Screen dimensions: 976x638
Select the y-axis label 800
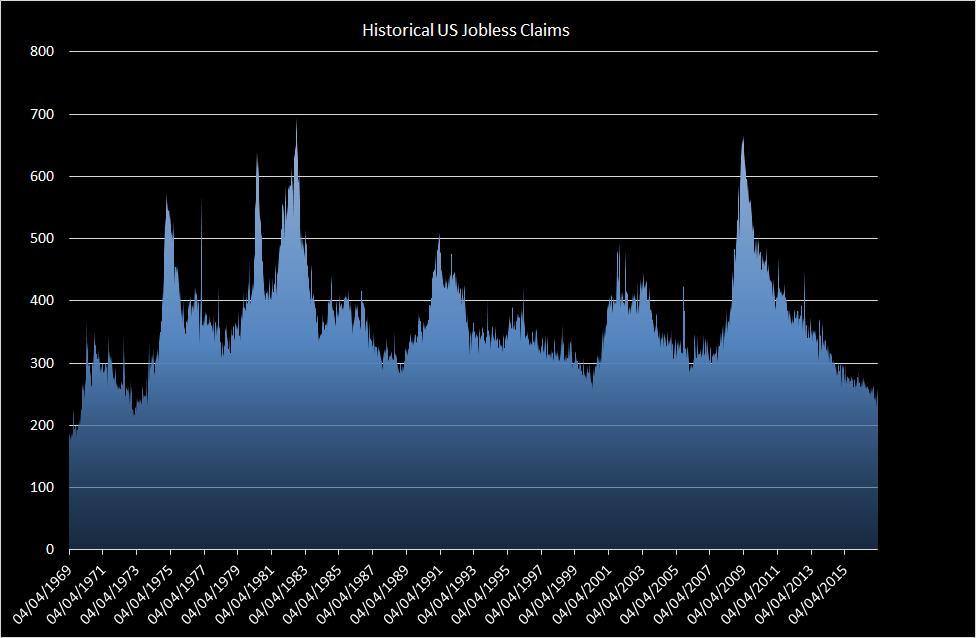click(42, 52)
